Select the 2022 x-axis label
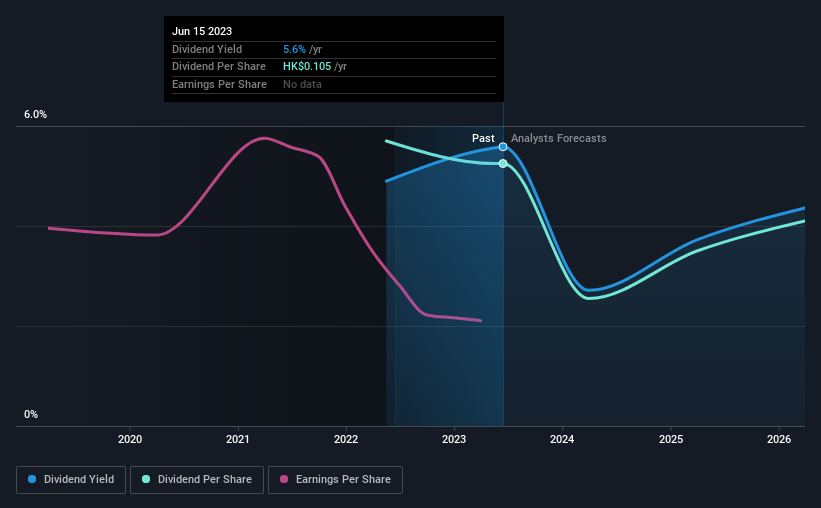This screenshot has width=821, height=508. (x=346, y=439)
